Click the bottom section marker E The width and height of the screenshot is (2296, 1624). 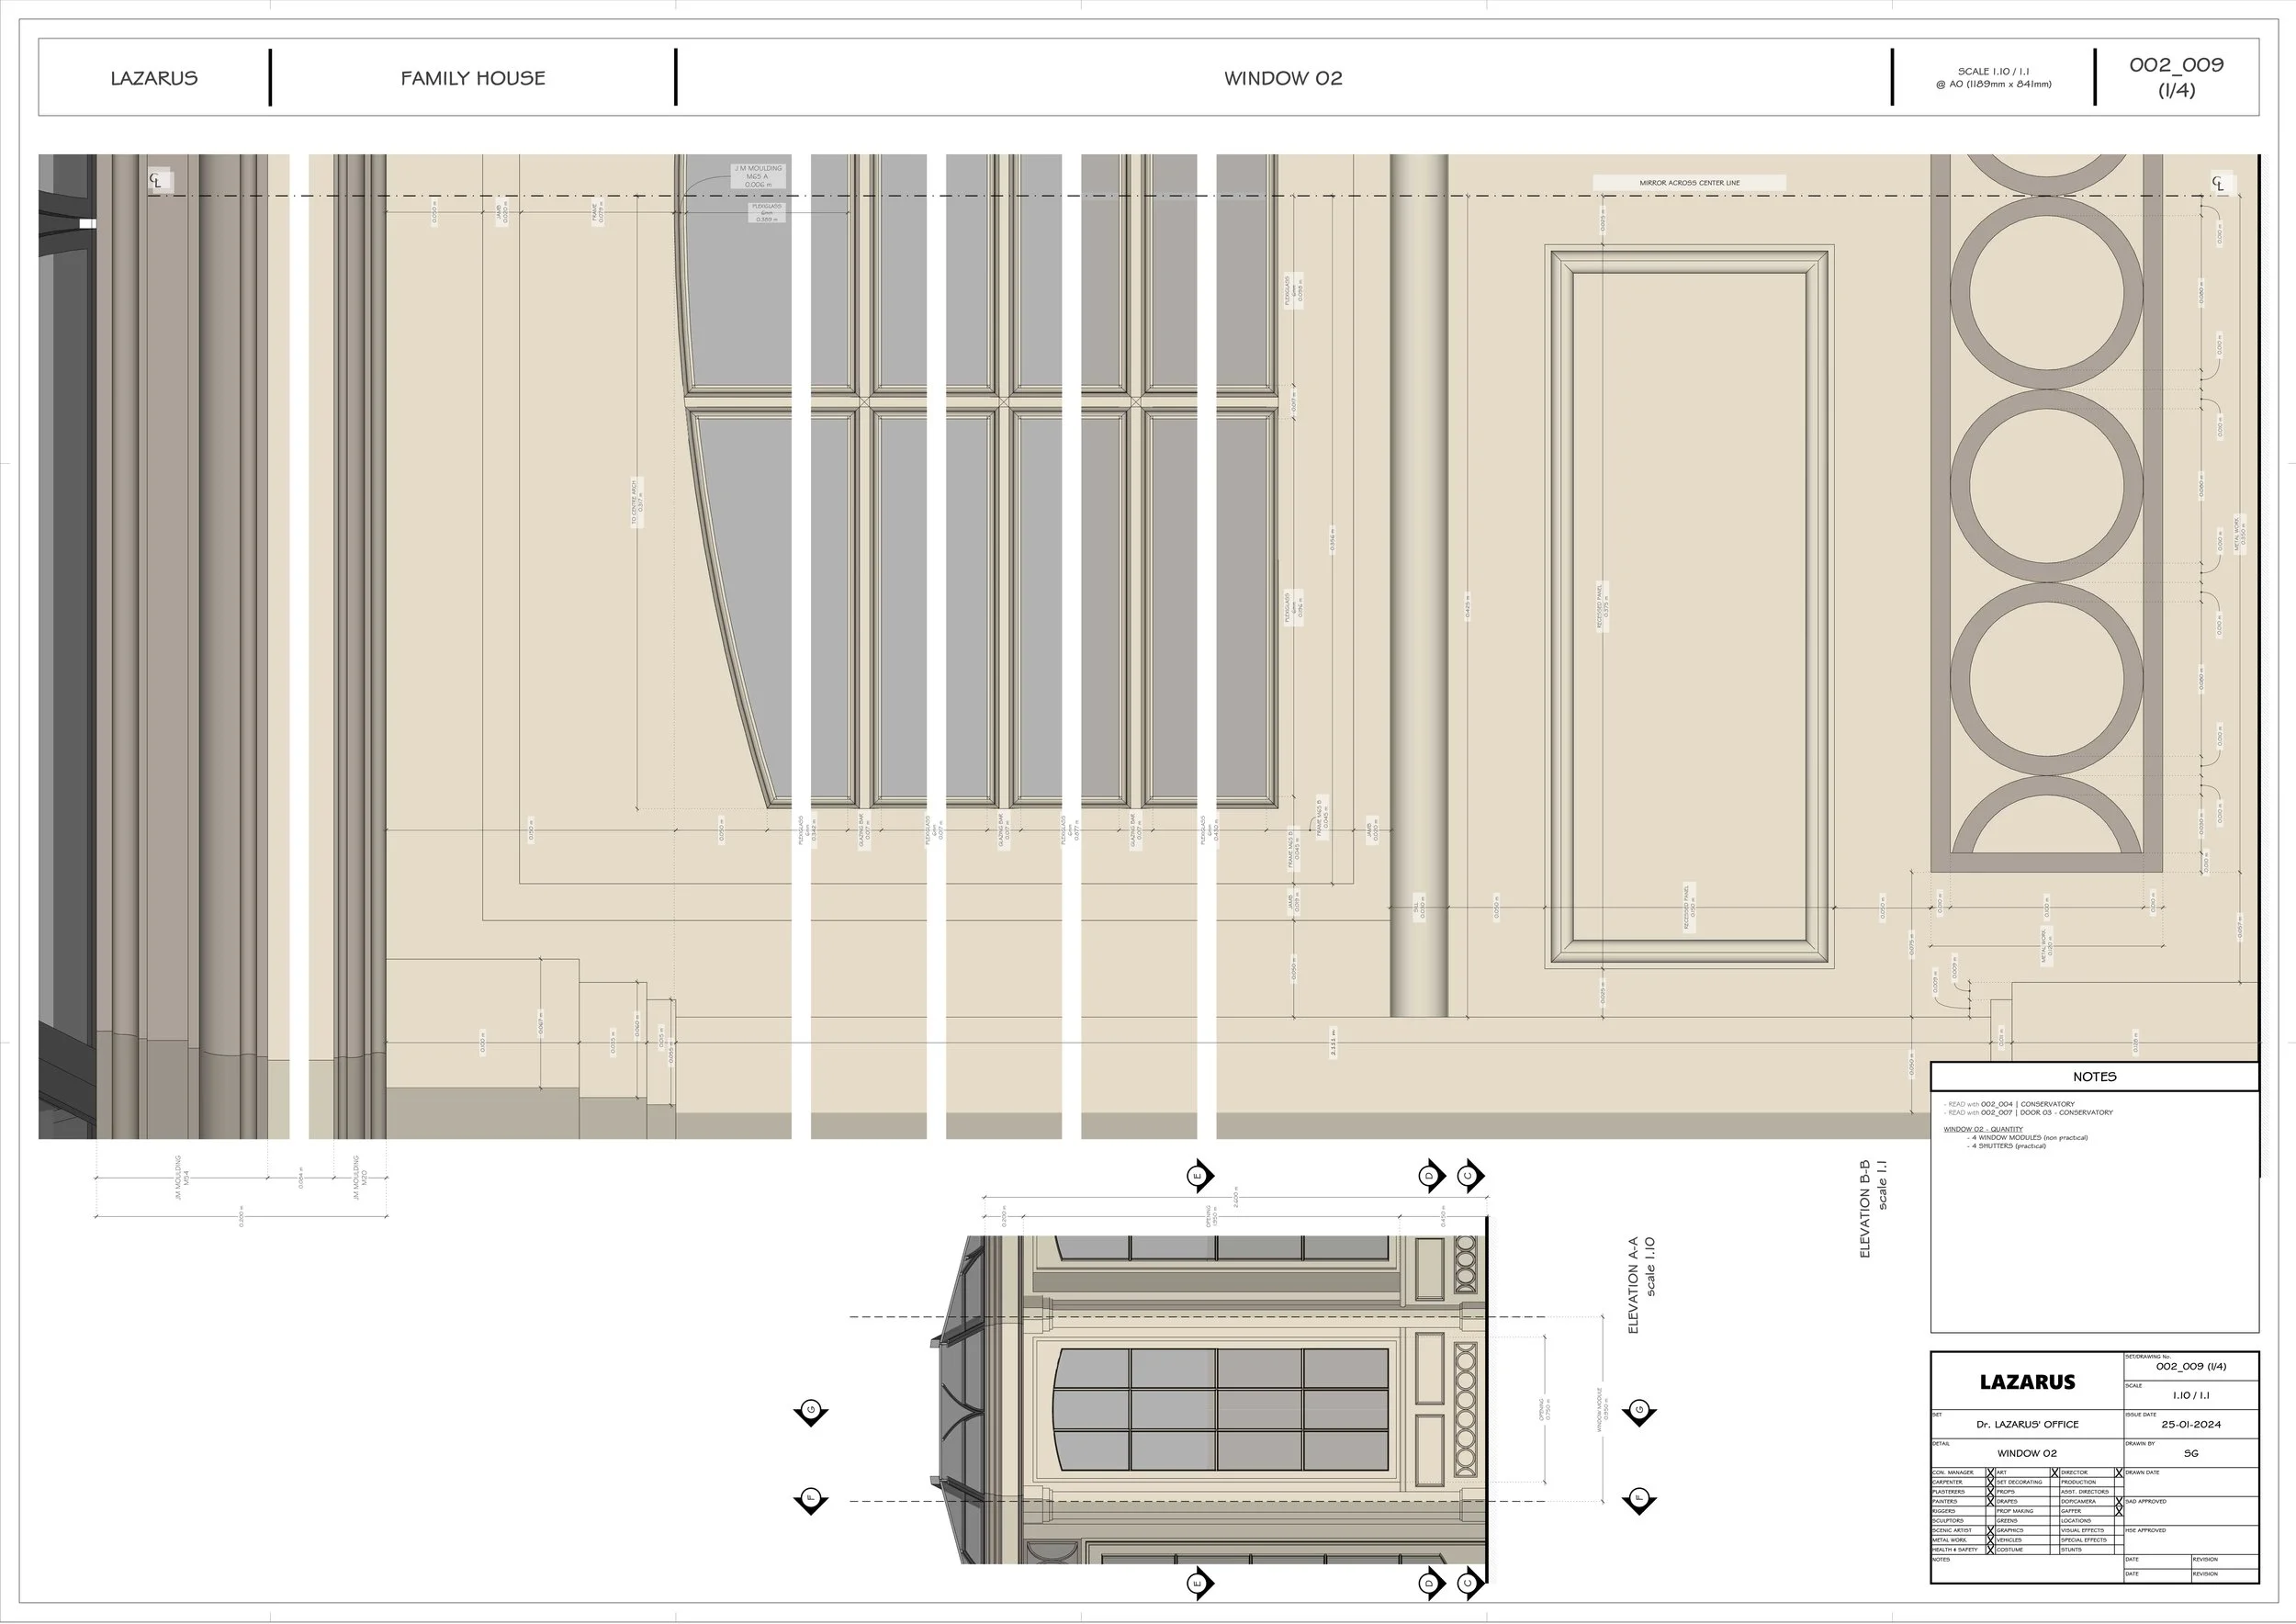1199,1583
